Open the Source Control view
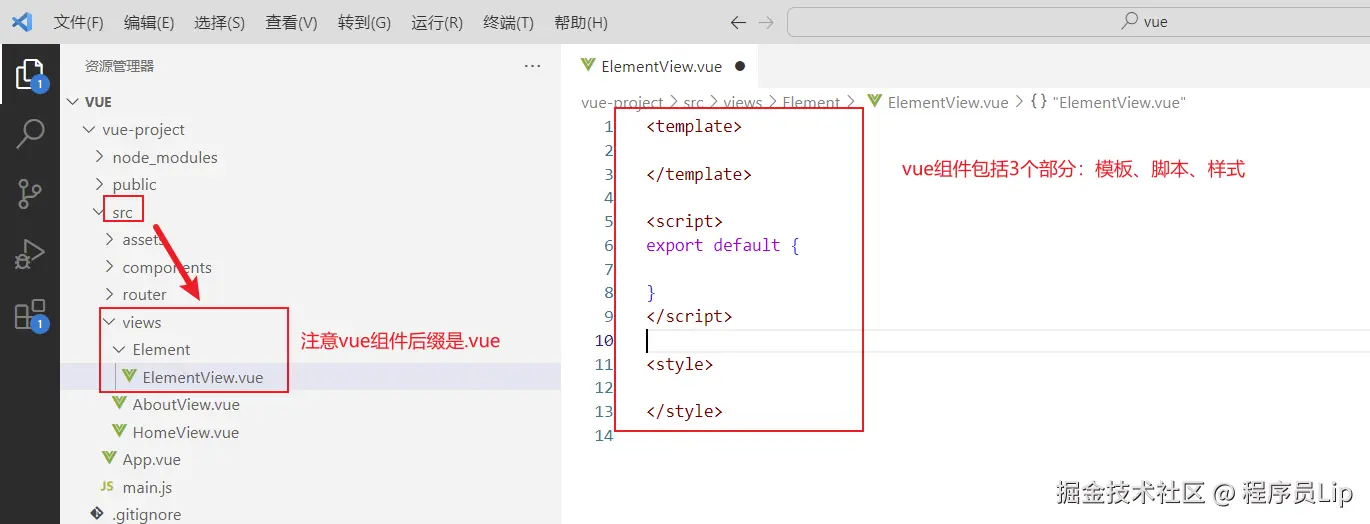Image resolution: width=1370 pixels, height=524 pixels. coord(30,194)
